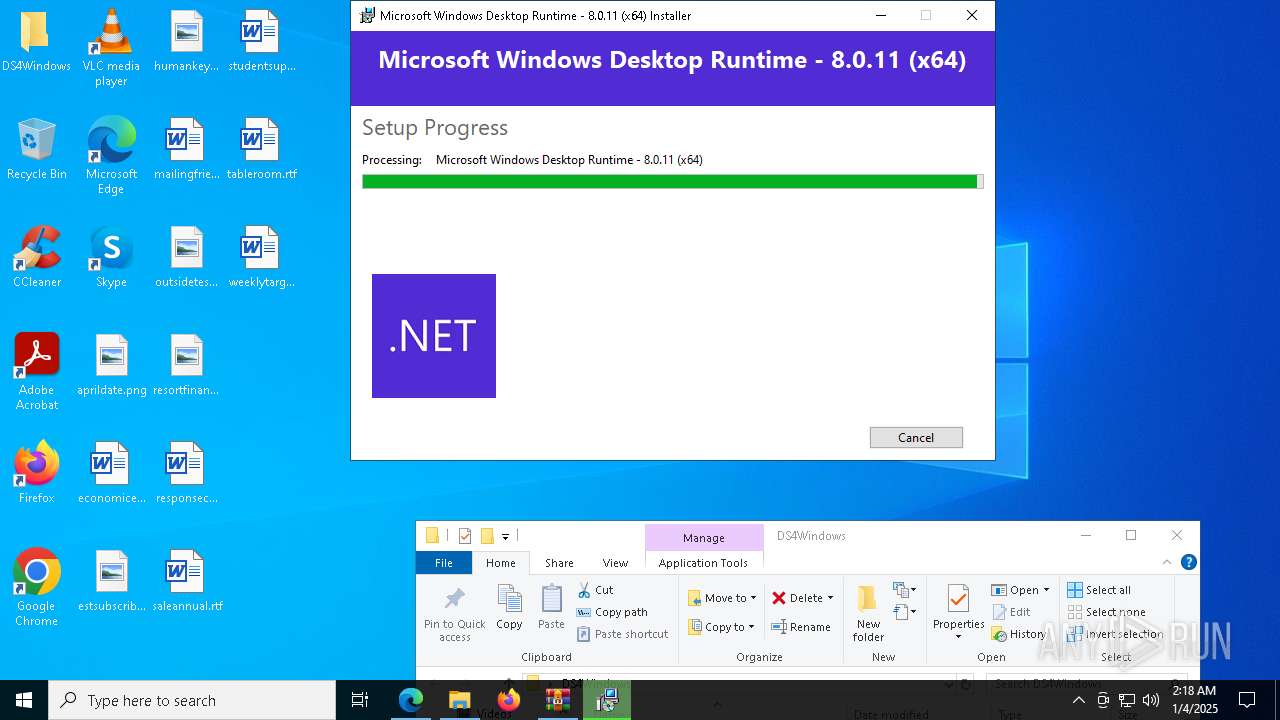Switch to the View ribbon tab

click(615, 563)
